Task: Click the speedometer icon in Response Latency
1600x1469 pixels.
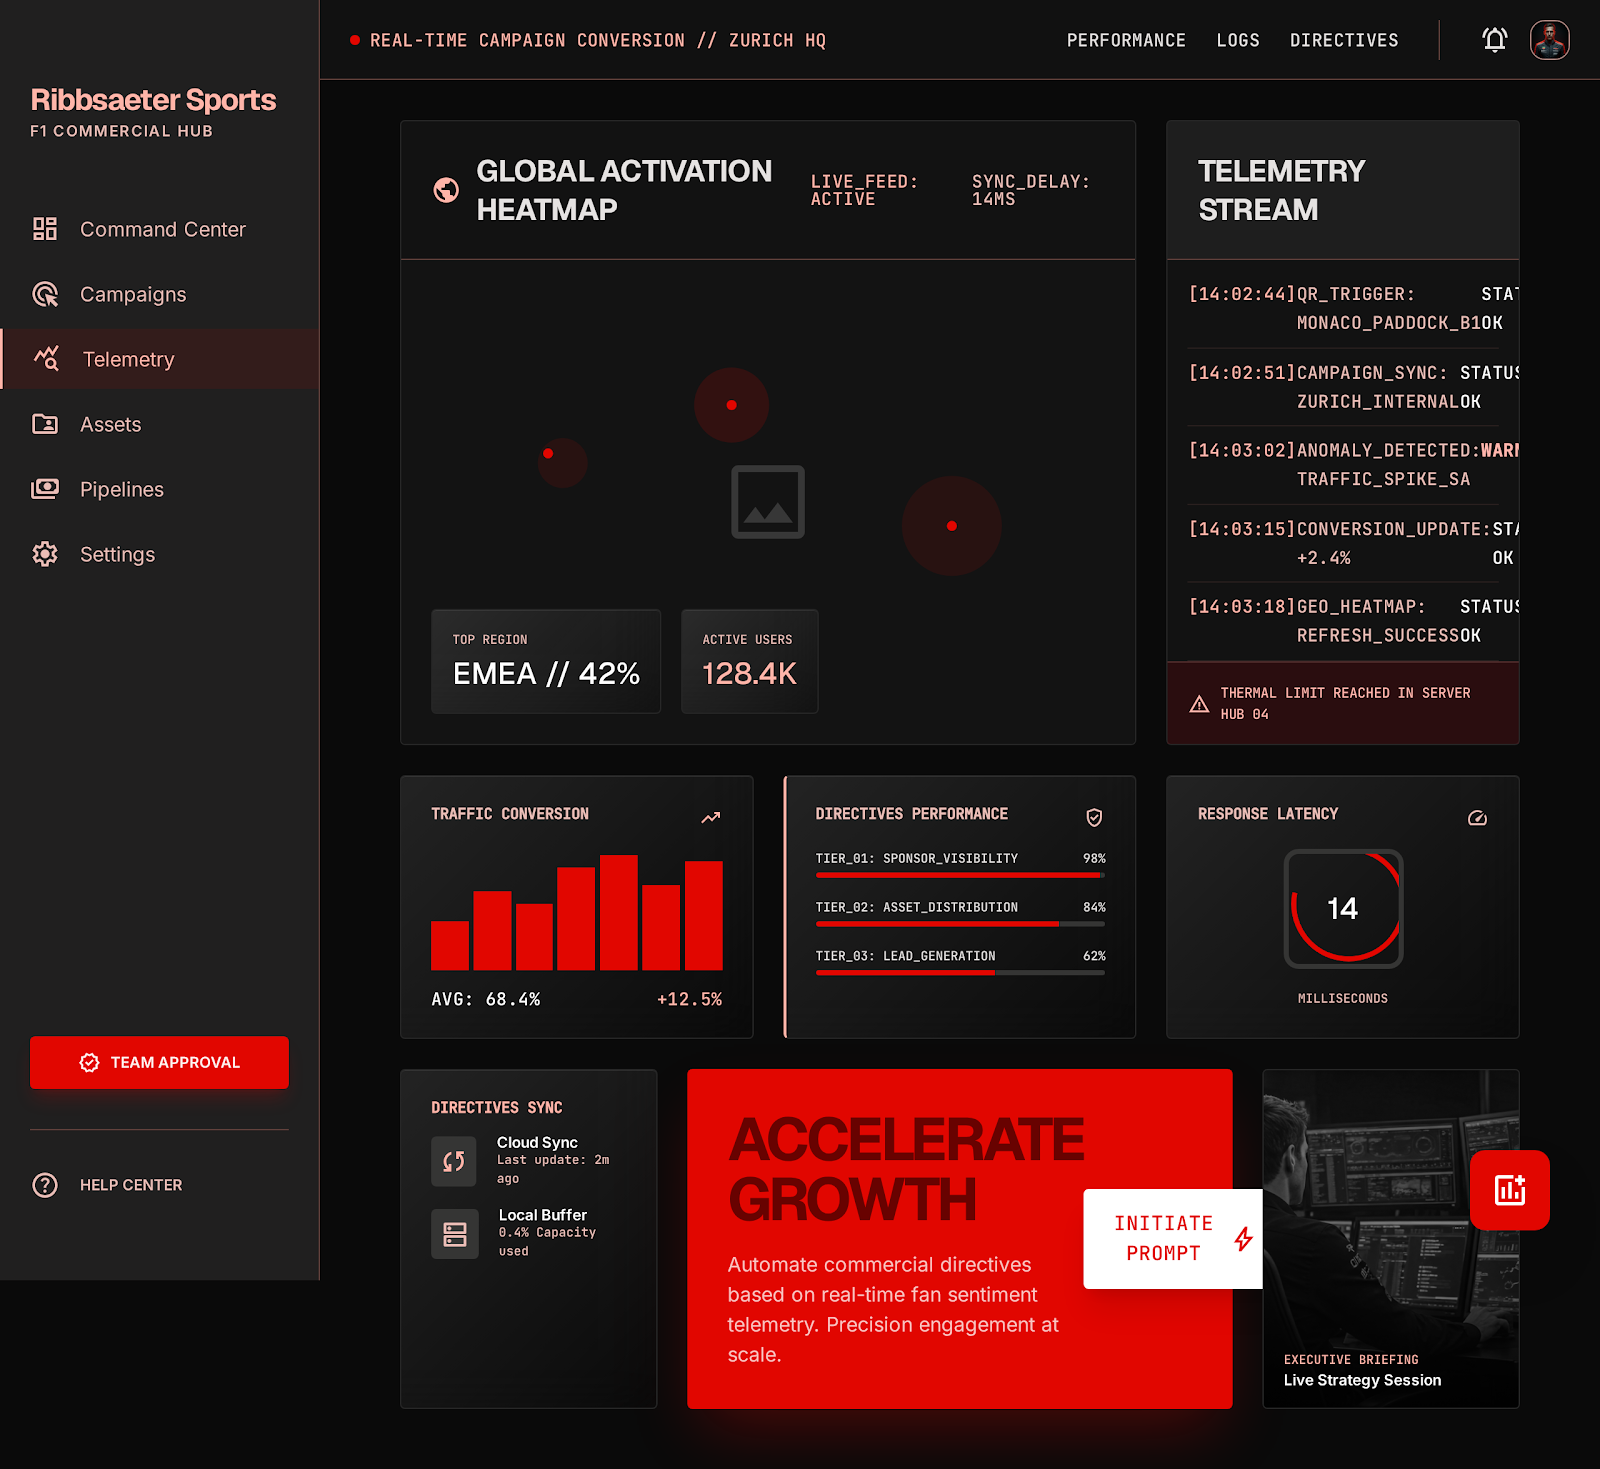Action: (x=1477, y=818)
